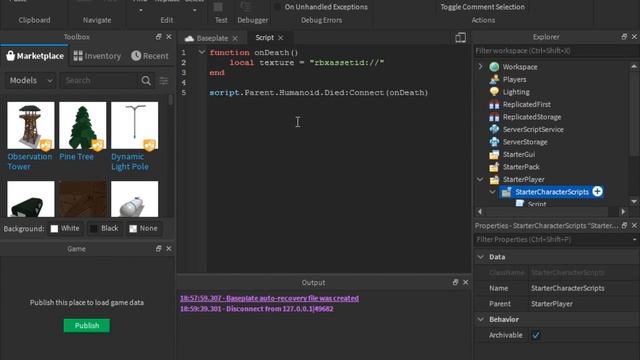640x360 pixels.
Task: Undock the Toolbox panel
Action: point(158,37)
